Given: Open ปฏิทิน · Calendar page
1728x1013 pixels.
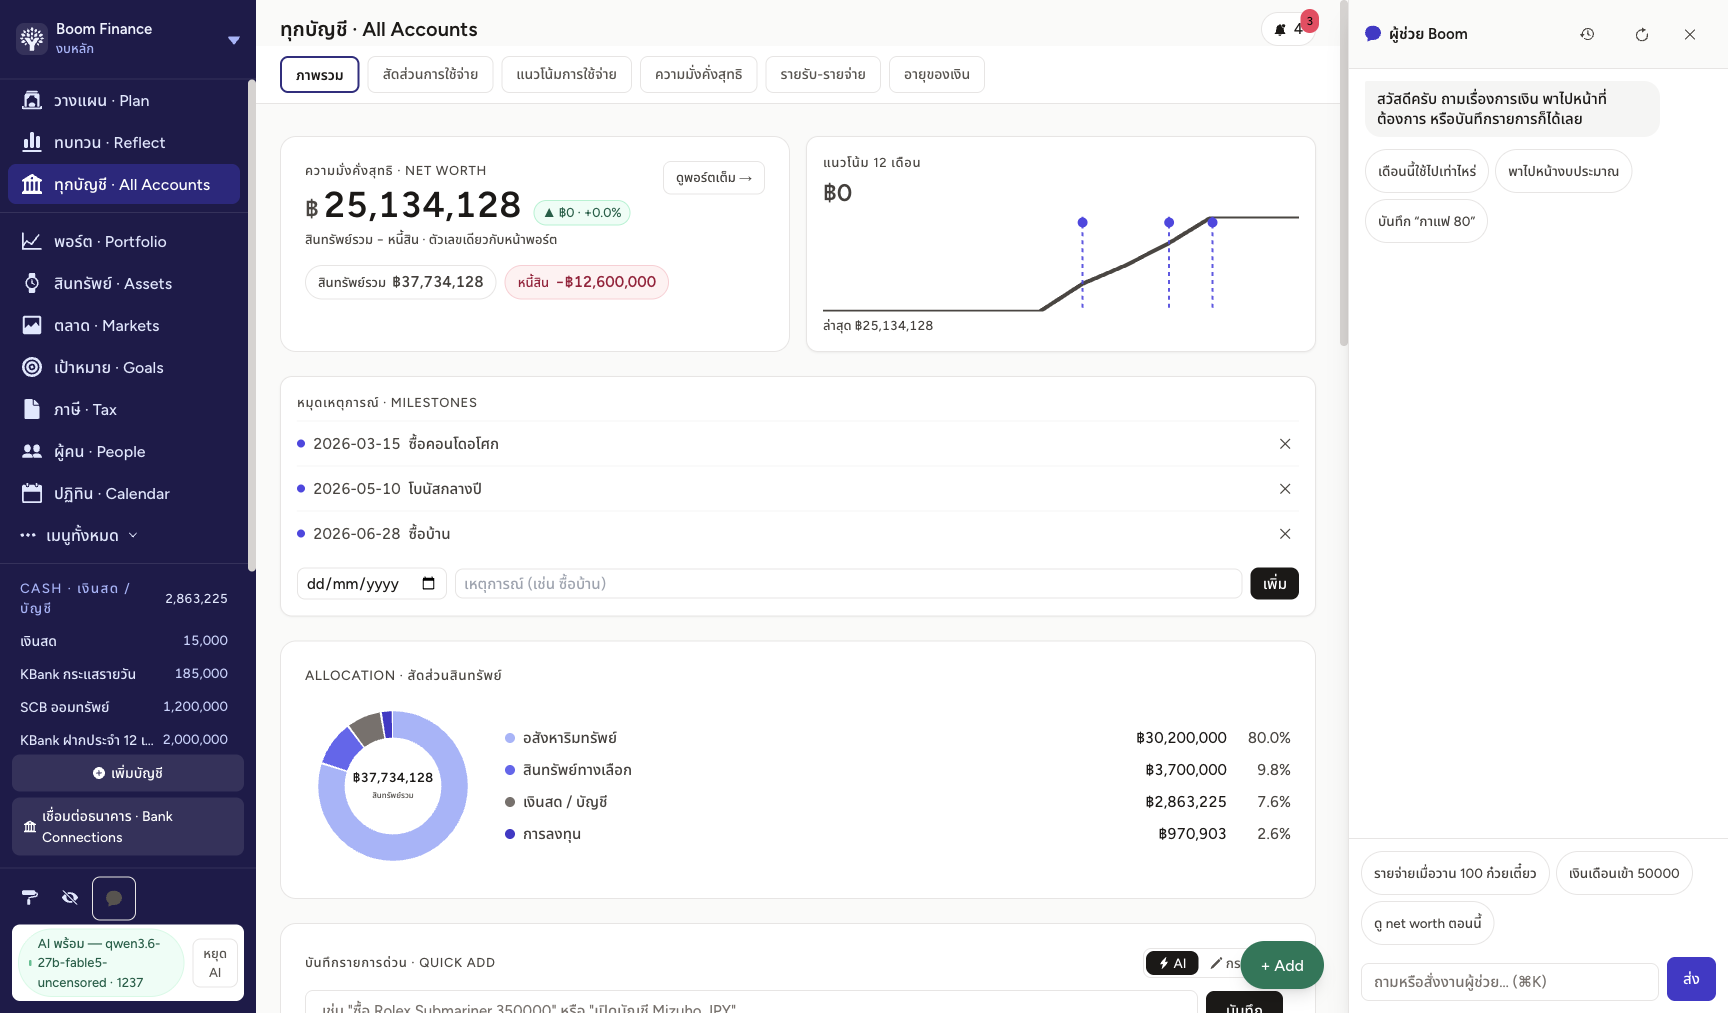Looking at the screenshot, I should 124,493.
